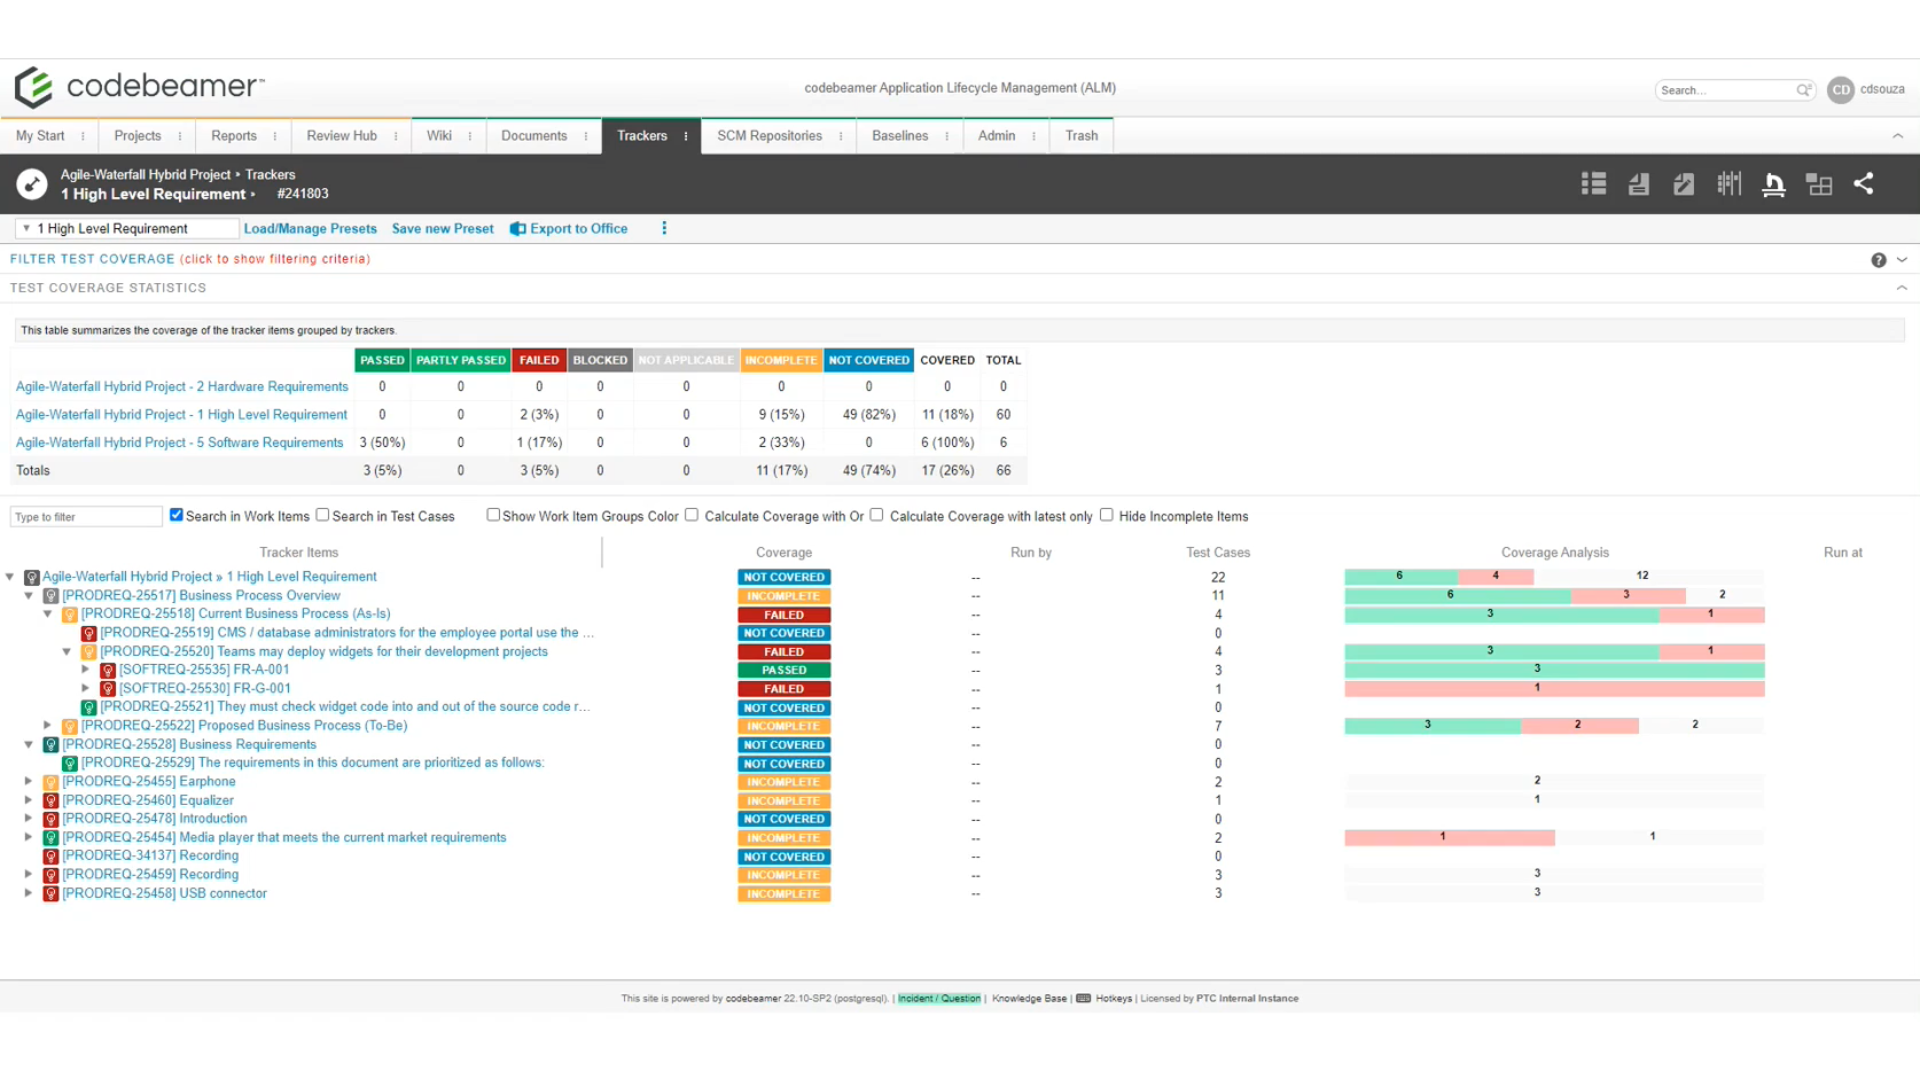This screenshot has height=1080, width=1920.
Task: Expand the PRODREQ-25522 Proposed Business Process node
Action: (47, 726)
